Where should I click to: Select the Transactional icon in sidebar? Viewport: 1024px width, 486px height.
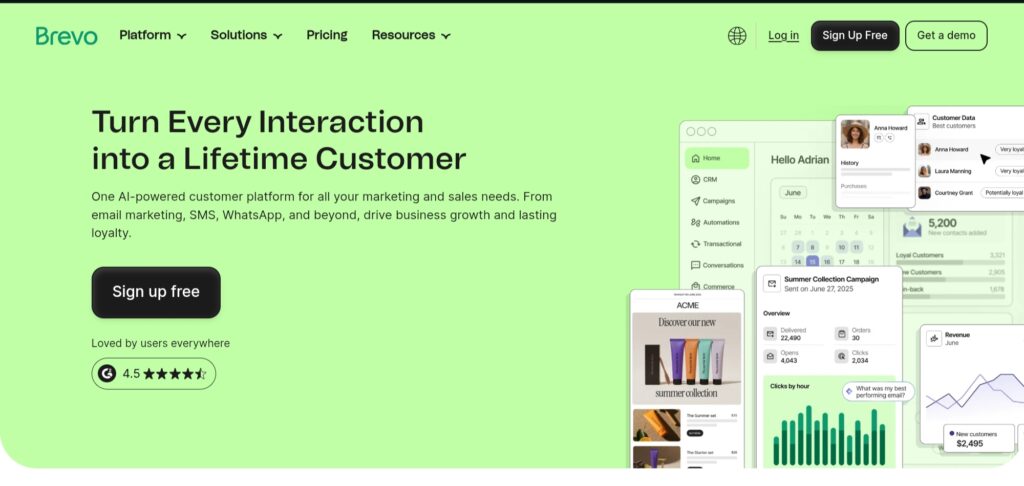click(695, 244)
